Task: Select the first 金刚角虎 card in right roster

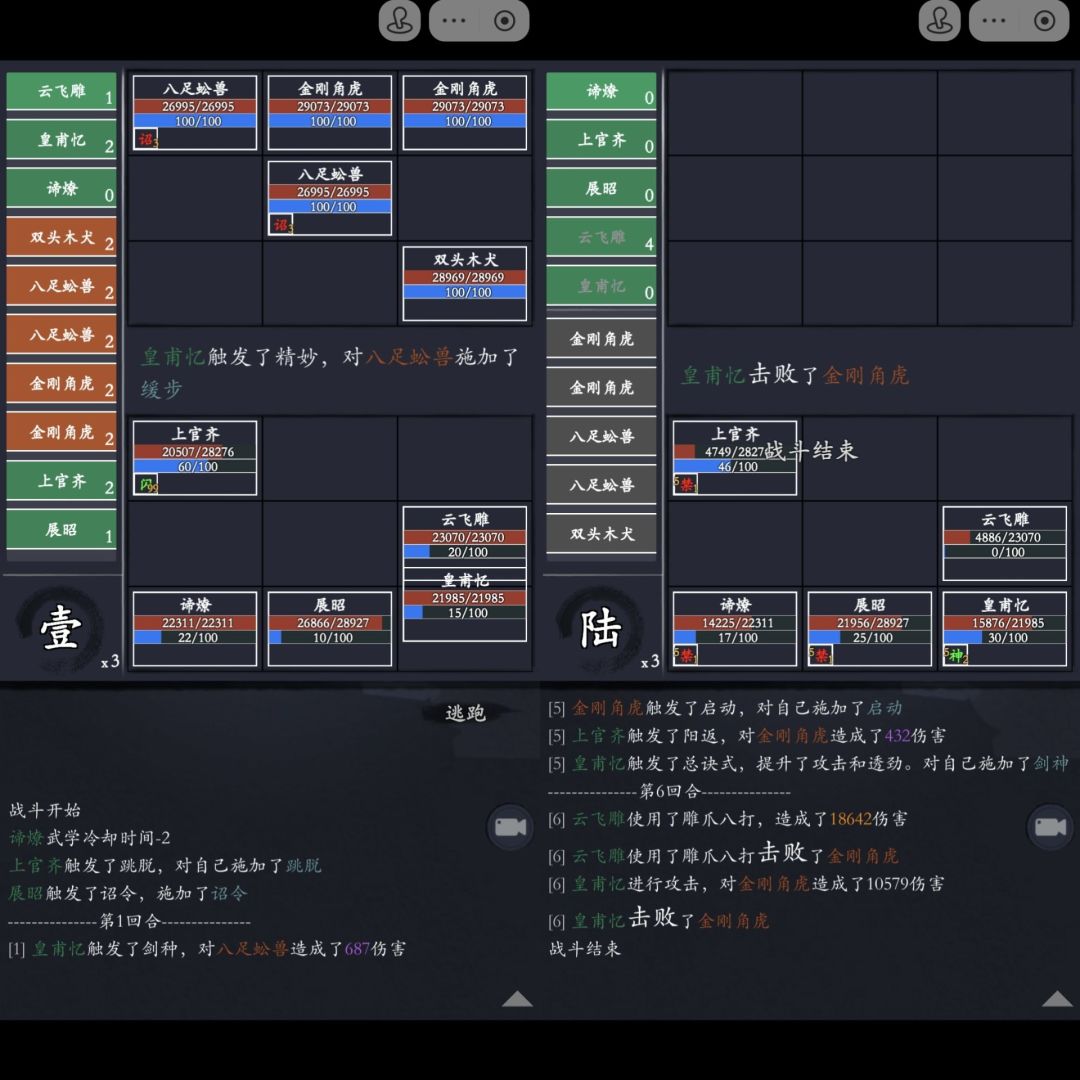Action: click(x=601, y=338)
